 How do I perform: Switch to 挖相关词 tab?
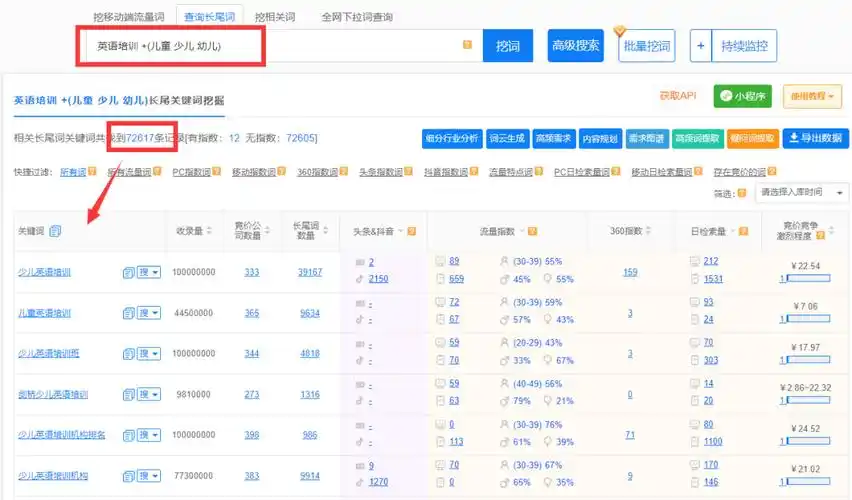pyautogui.click(x=275, y=17)
